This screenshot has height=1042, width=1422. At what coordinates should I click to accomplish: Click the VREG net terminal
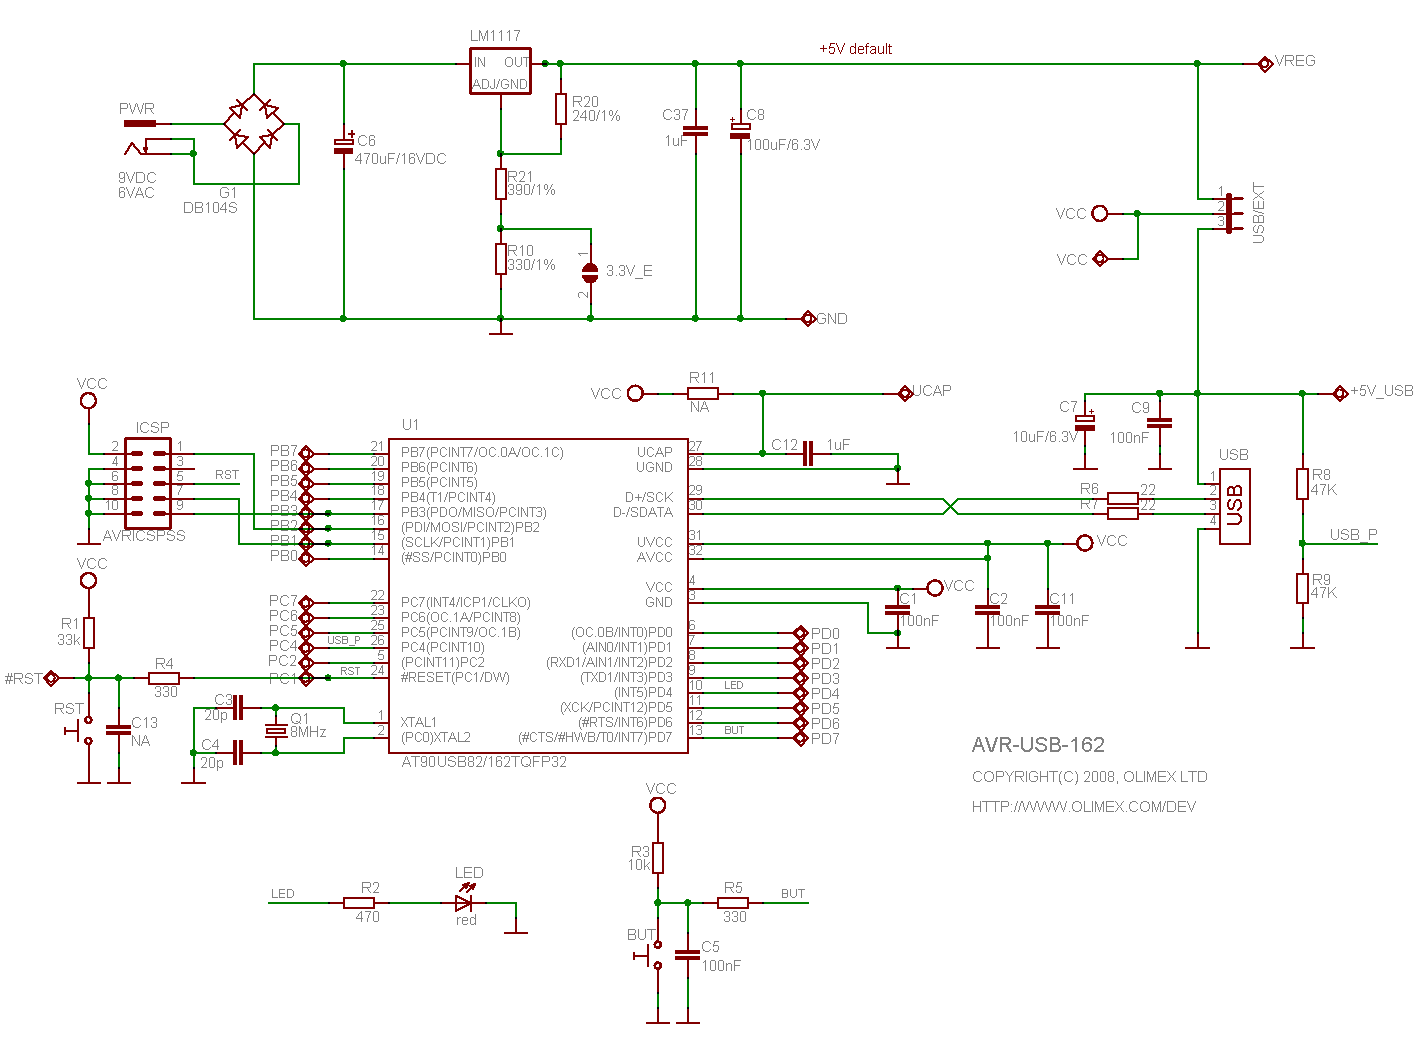point(1265,63)
